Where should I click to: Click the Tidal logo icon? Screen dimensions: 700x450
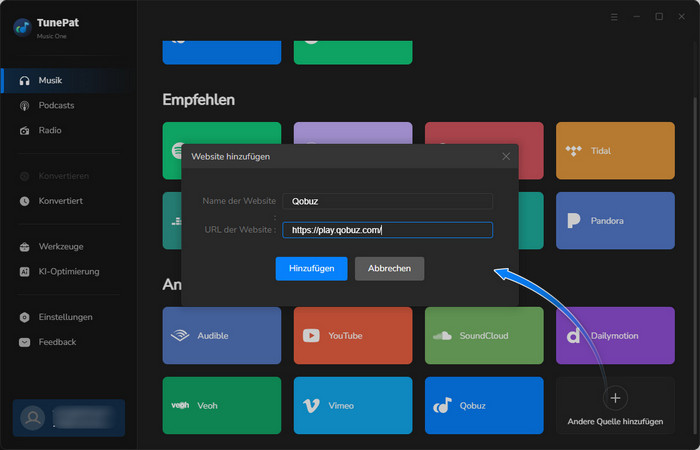point(574,151)
